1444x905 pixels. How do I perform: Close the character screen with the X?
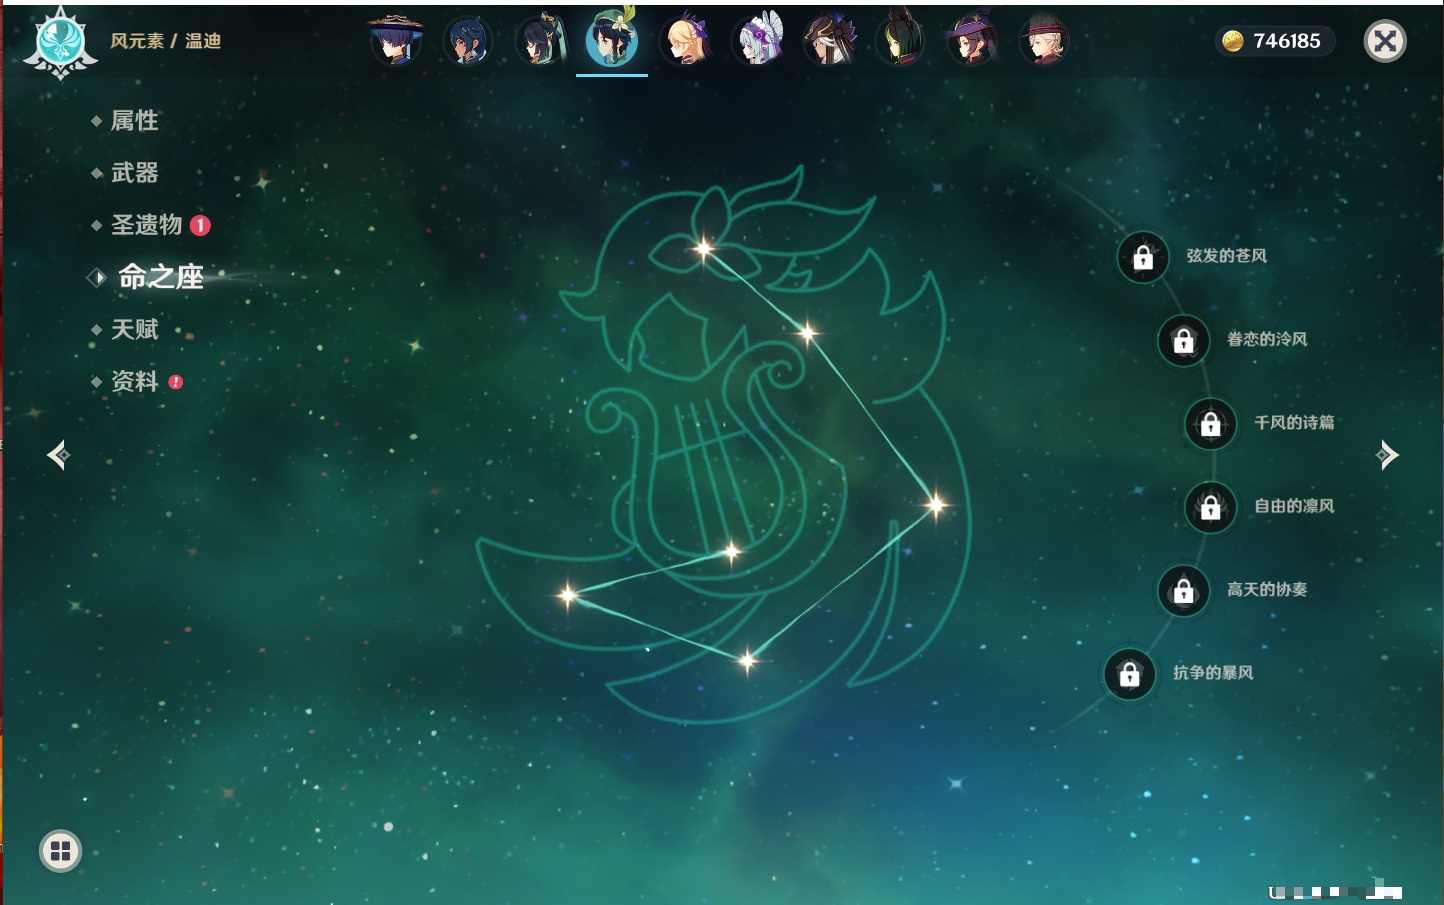point(1385,41)
